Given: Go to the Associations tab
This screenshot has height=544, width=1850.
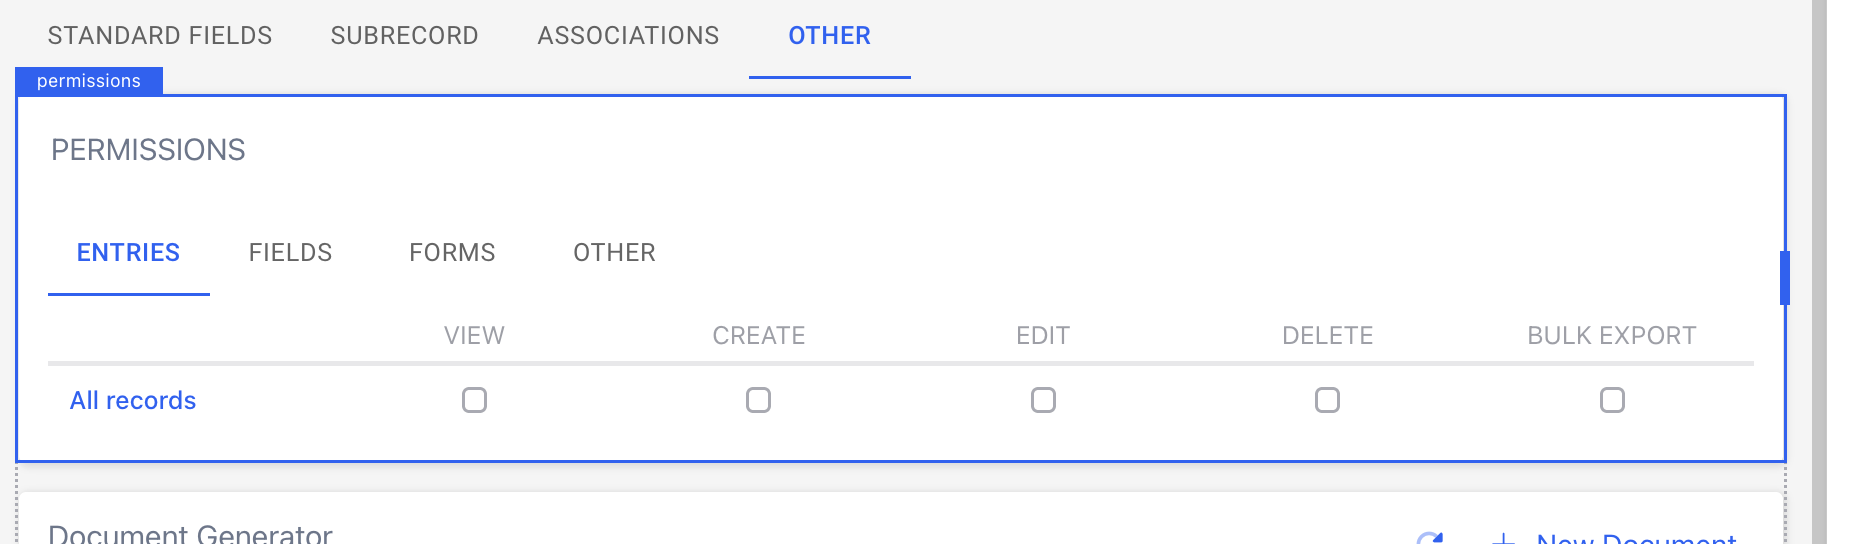Looking at the screenshot, I should point(628,36).
